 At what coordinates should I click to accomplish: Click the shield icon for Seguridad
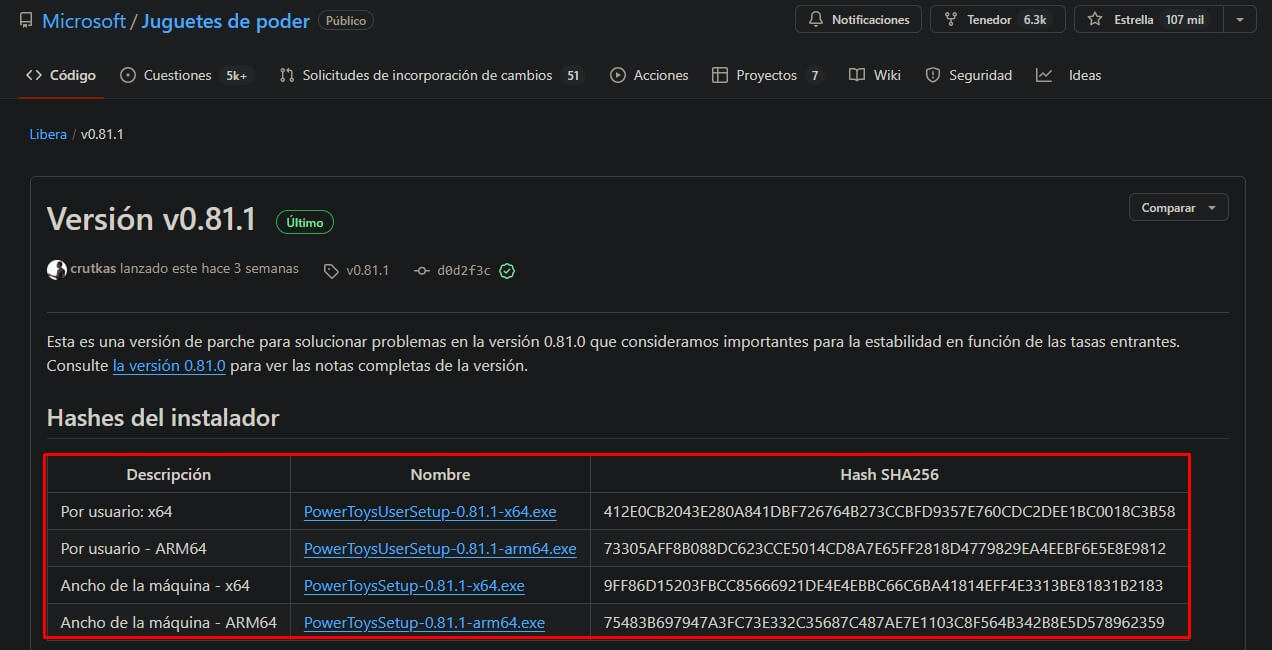point(933,75)
